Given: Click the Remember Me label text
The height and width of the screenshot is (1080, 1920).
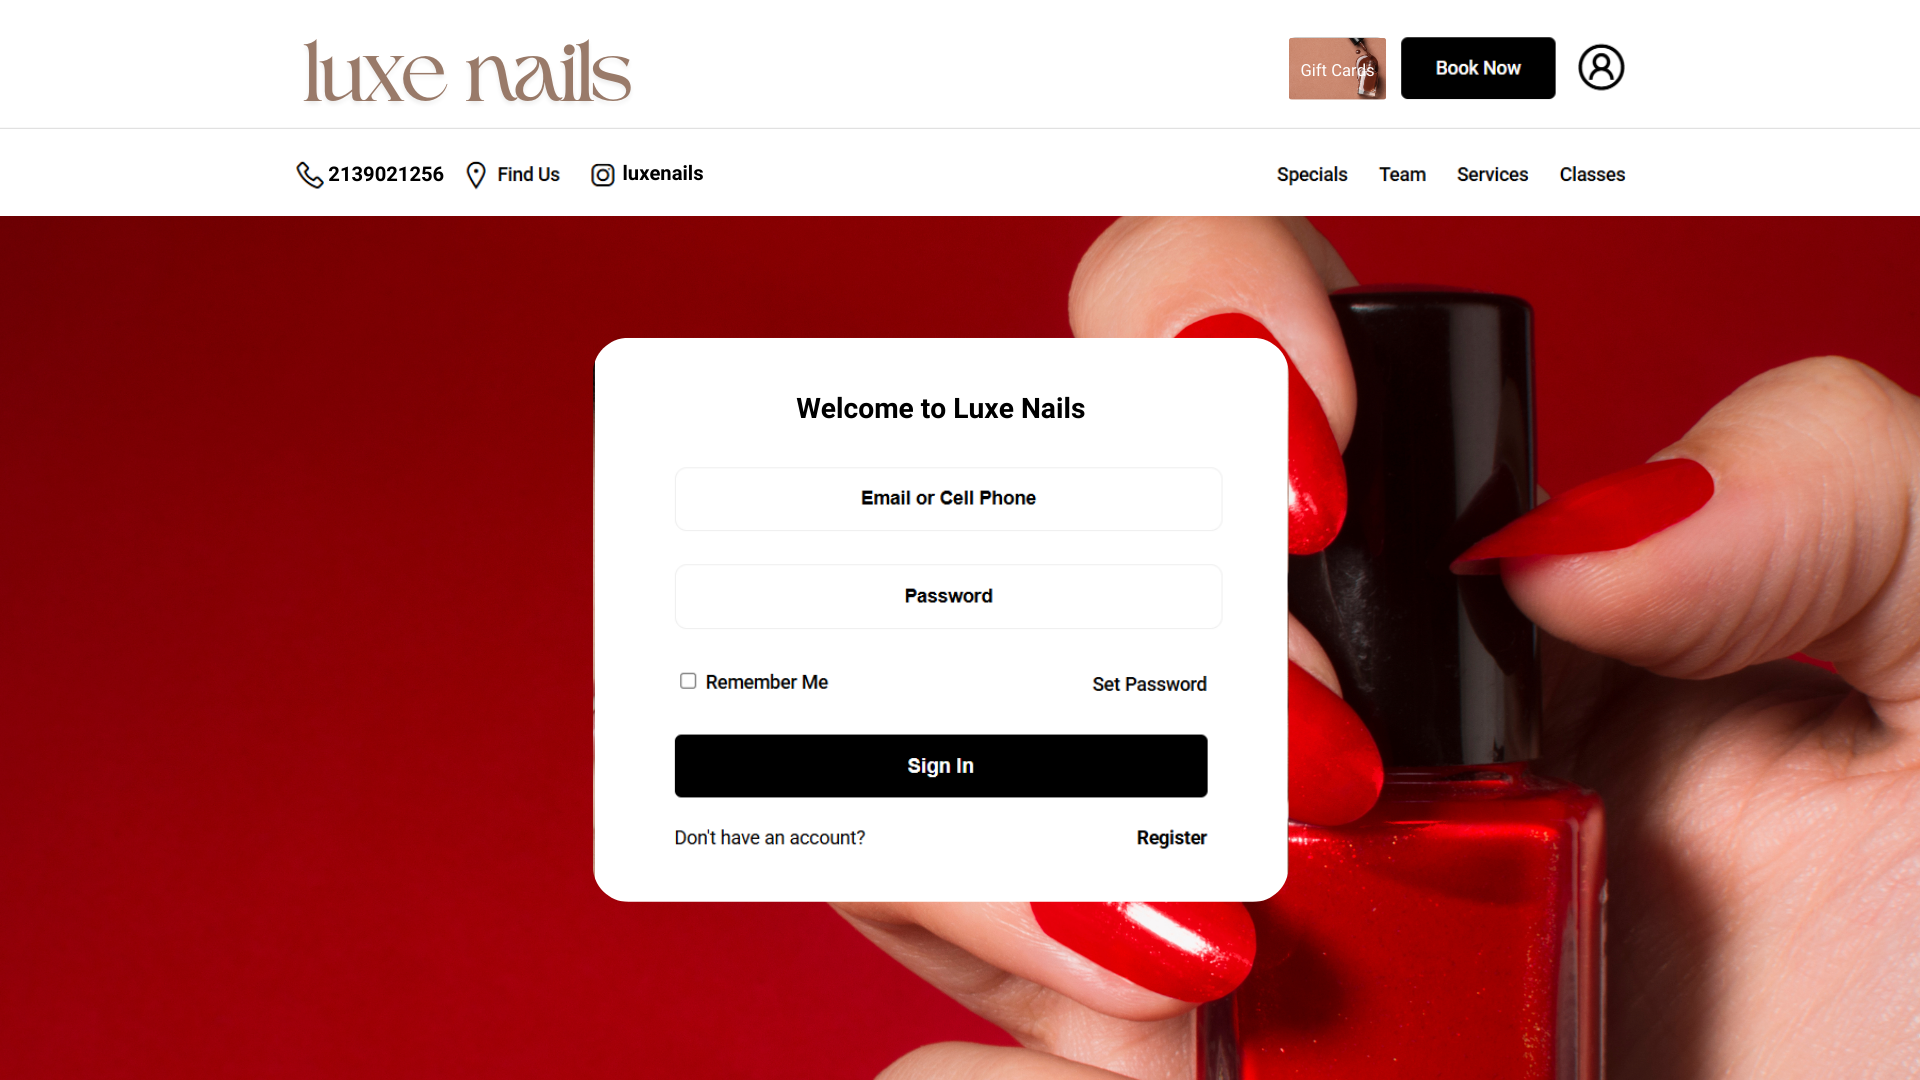Looking at the screenshot, I should coord(767,682).
